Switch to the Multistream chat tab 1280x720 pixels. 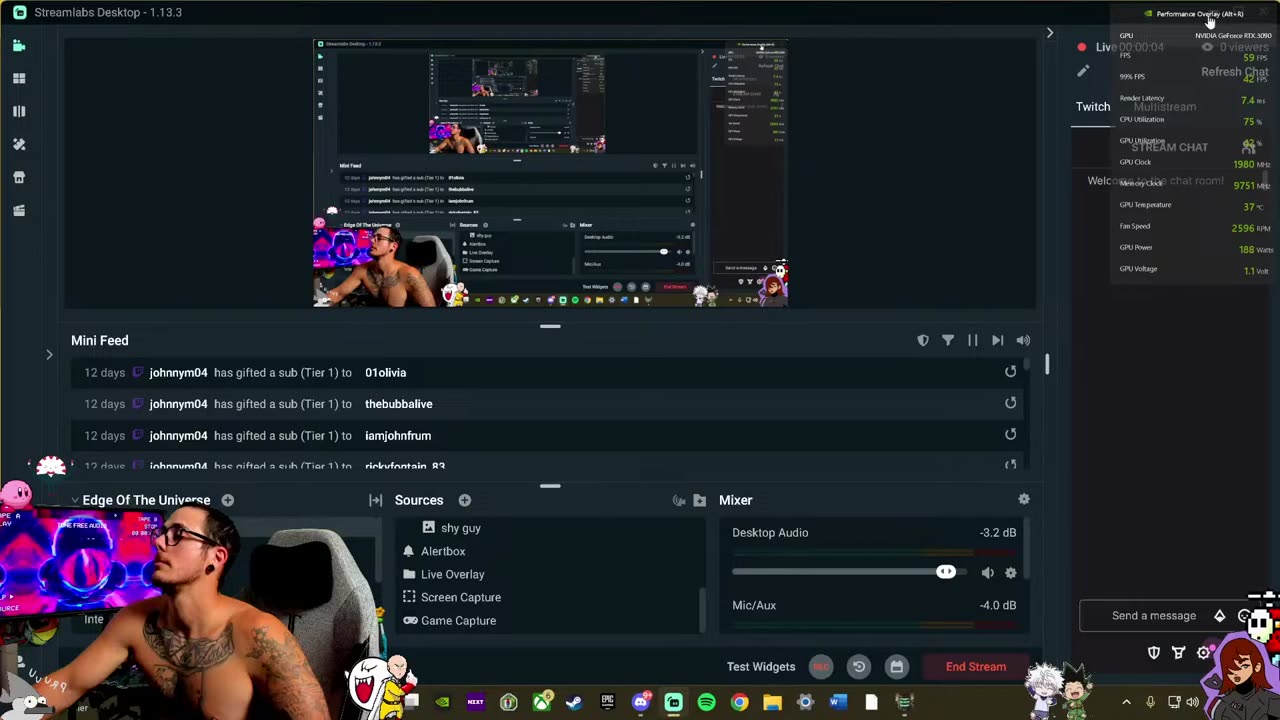pyautogui.click(x=1165, y=106)
